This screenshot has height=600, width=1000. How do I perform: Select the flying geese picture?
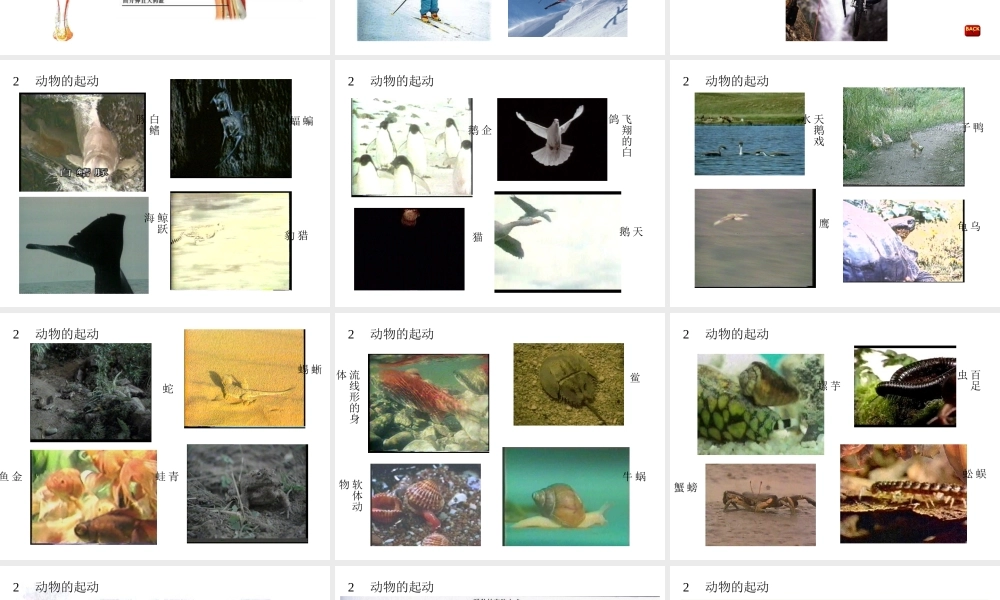[x=557, y=242]
